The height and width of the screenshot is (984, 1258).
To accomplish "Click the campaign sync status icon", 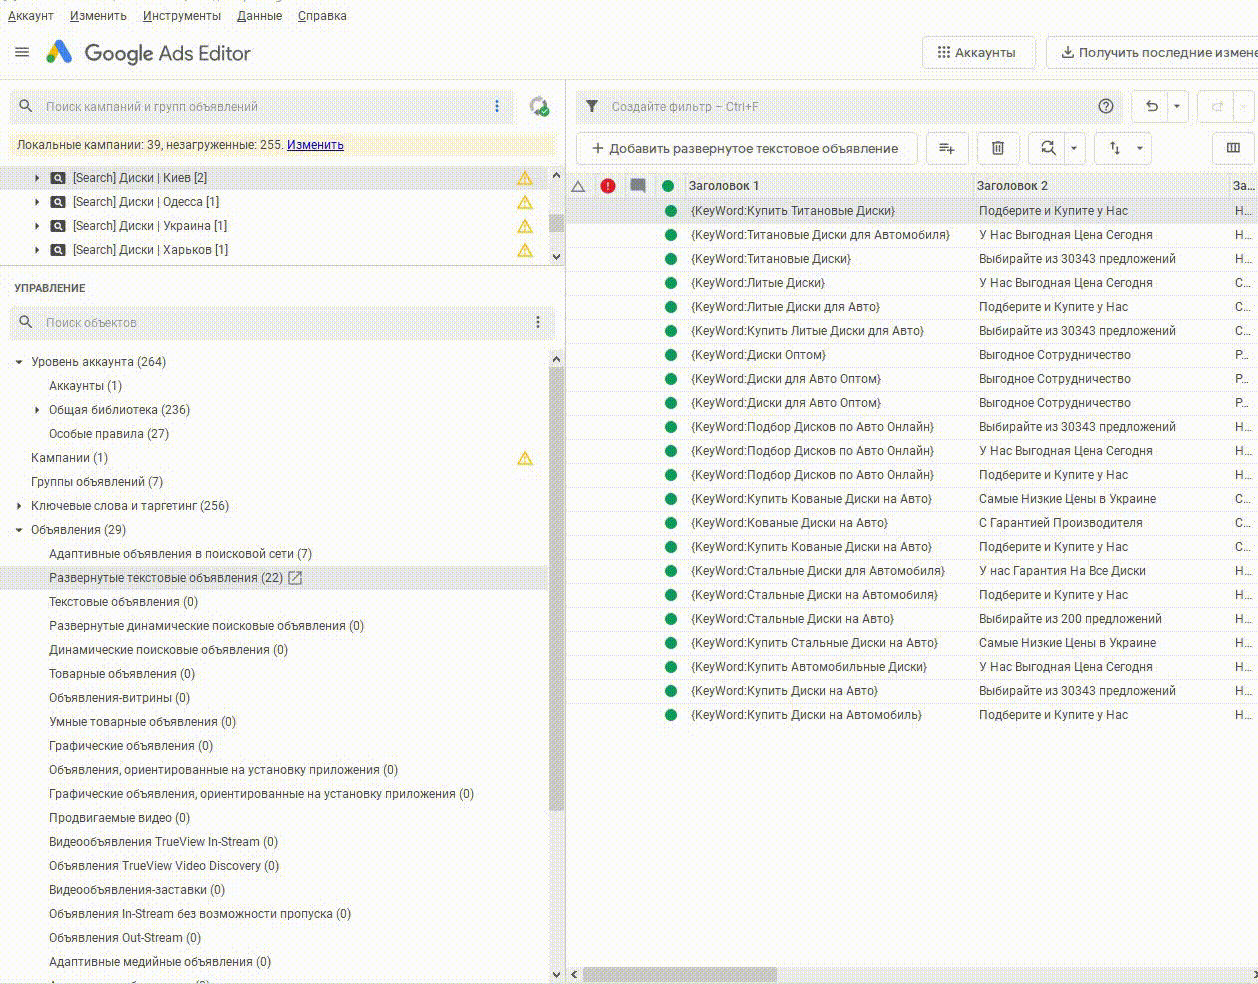I will click(539, 107).
